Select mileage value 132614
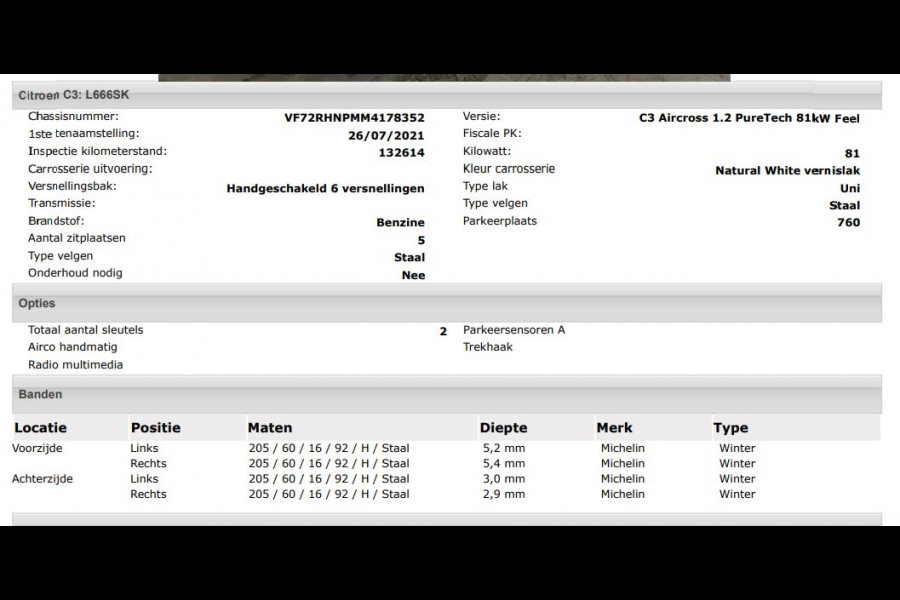The image size is (900, 600). (401, 153)
